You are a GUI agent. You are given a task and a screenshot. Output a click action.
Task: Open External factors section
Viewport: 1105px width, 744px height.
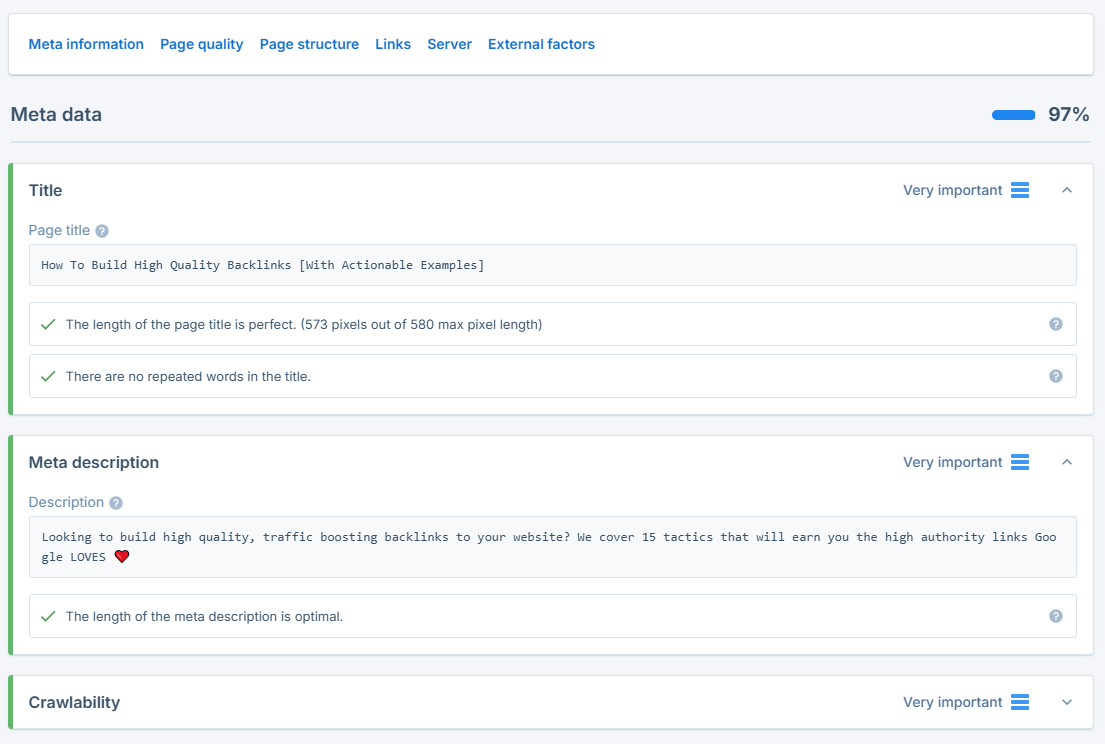pyautogui.click(x=541, y=44)
